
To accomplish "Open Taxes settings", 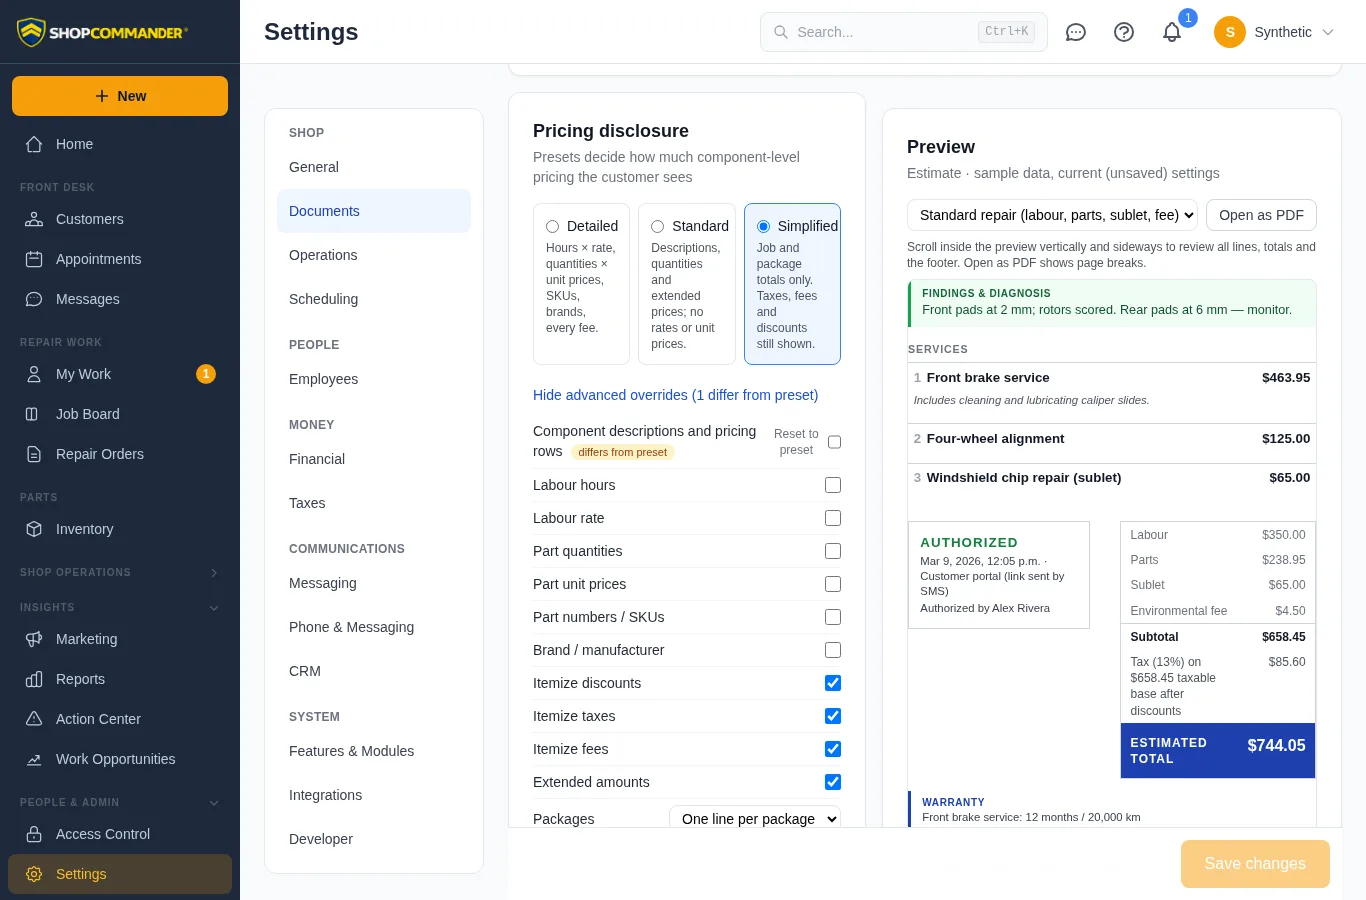I will (374, 503).
